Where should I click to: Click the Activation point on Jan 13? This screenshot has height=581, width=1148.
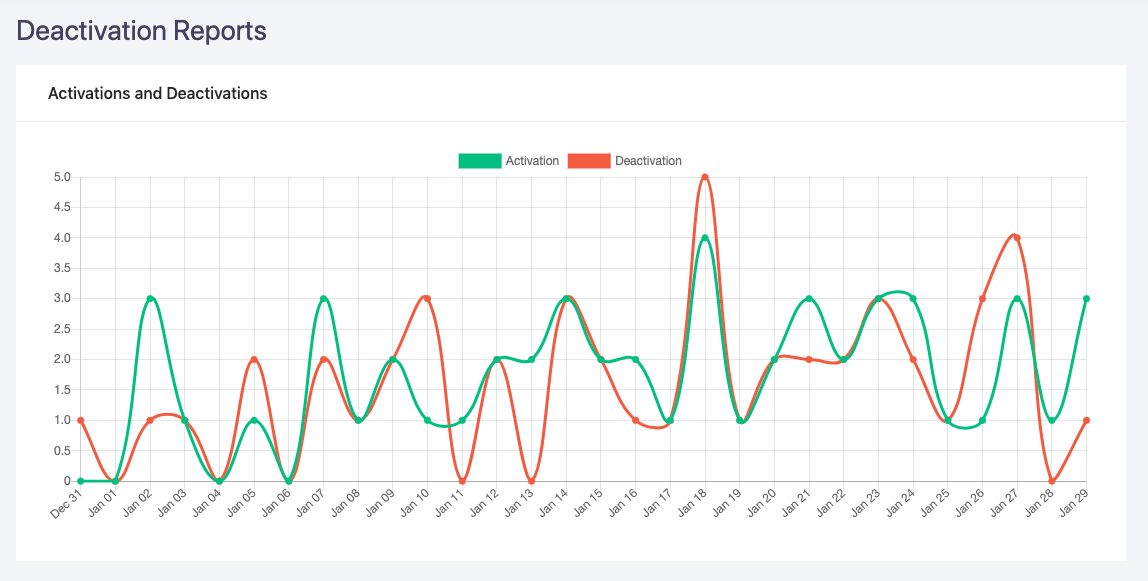click(x=531, y=359)
